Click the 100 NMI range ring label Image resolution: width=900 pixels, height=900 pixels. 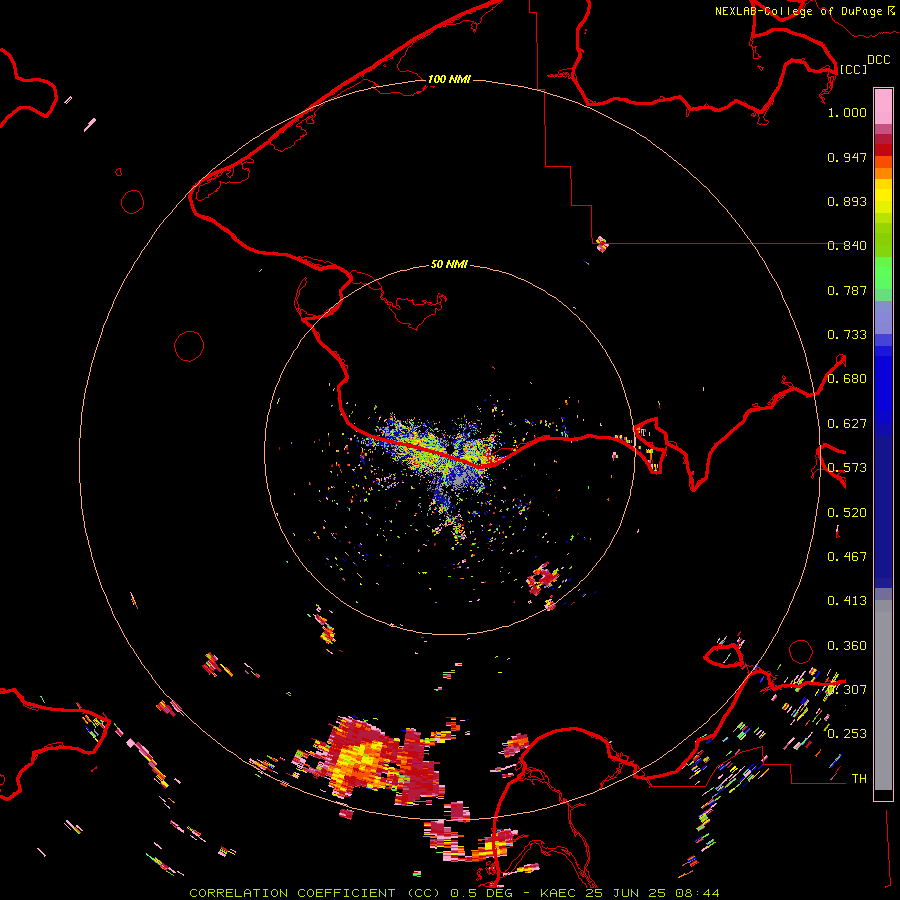(x=449, y=79)
